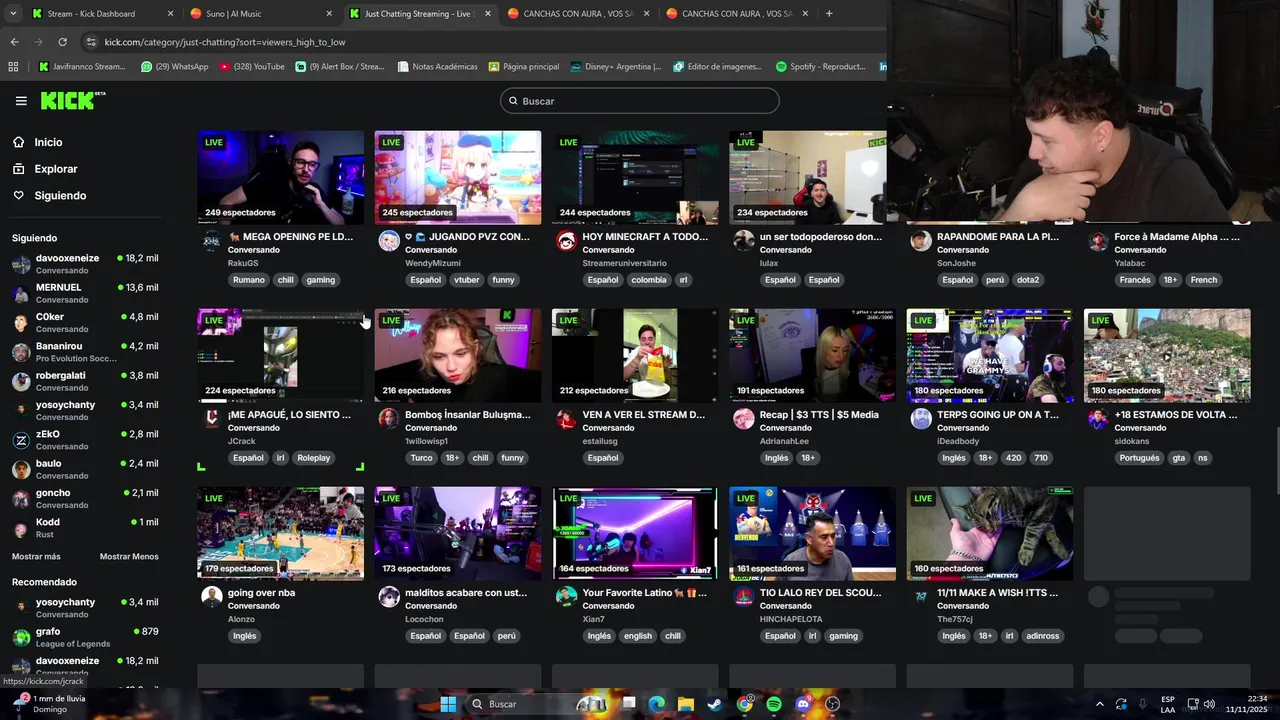Screen dimensions: 1280x720
Task: Open grafo avatar under Recomendado
Action: pos(21,637)
